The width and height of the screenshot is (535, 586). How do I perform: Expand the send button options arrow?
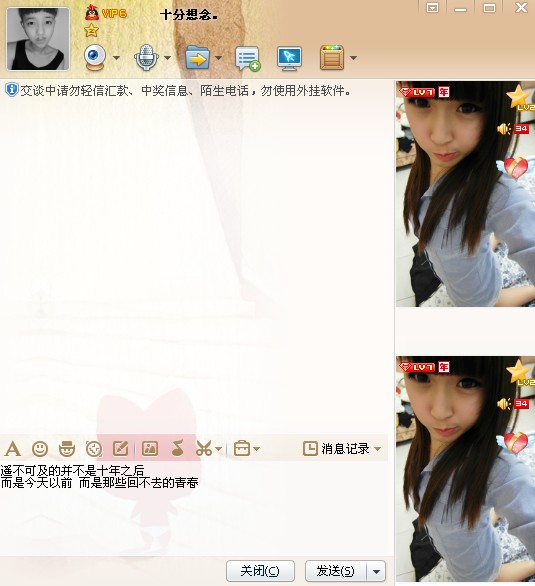pos(376,571)
